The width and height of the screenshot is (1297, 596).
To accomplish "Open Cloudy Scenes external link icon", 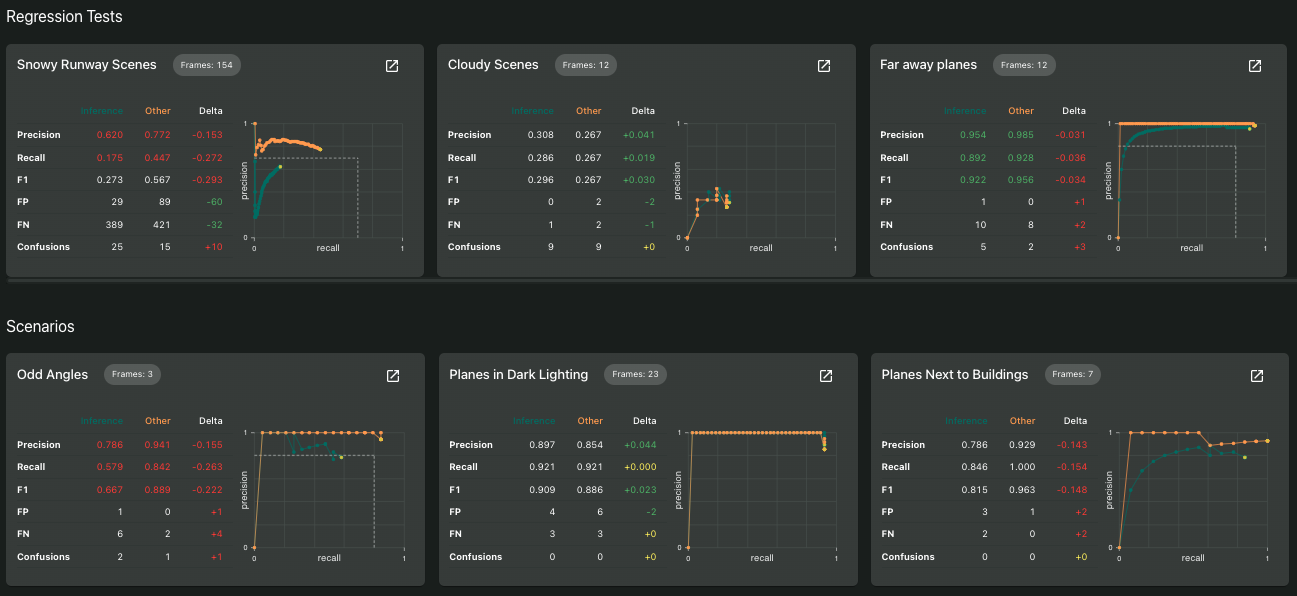I will click(824, 66).
